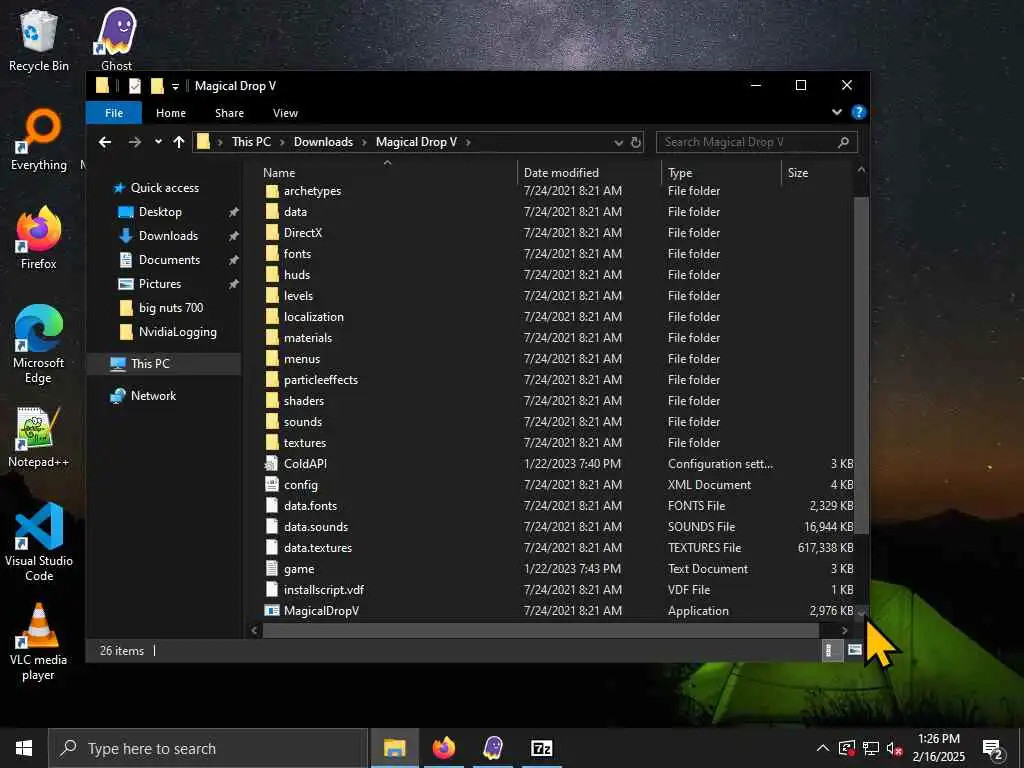Open the customize quick access toolbar dropdown
This screenshot has width=1024, height=768.
pyautogui.click(x=175, y=86)
